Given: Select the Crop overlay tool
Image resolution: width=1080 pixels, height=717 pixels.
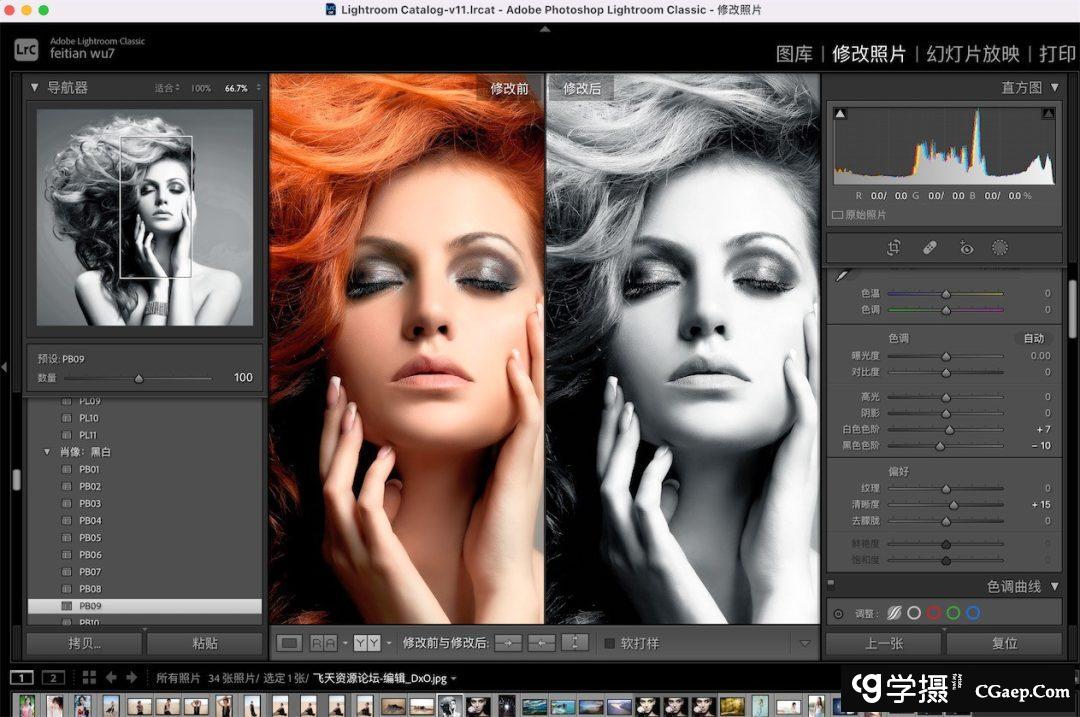Looking at the screenshot, I should (x=894, y=248).
